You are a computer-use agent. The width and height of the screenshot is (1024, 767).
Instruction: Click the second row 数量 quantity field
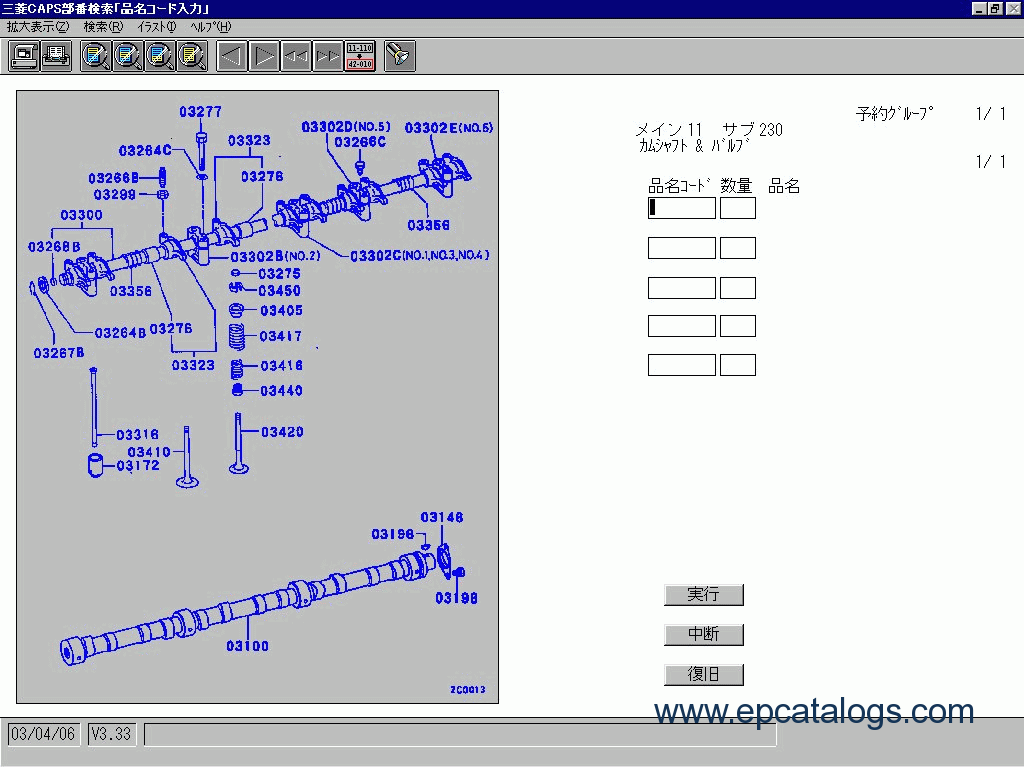pyautogui.click(x=738, y=248)
